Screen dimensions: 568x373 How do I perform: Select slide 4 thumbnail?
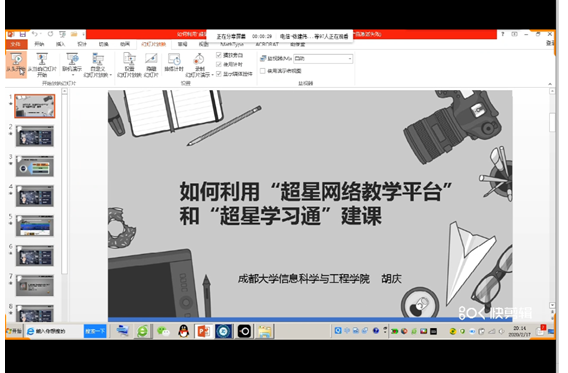click(x=35, y=196)
